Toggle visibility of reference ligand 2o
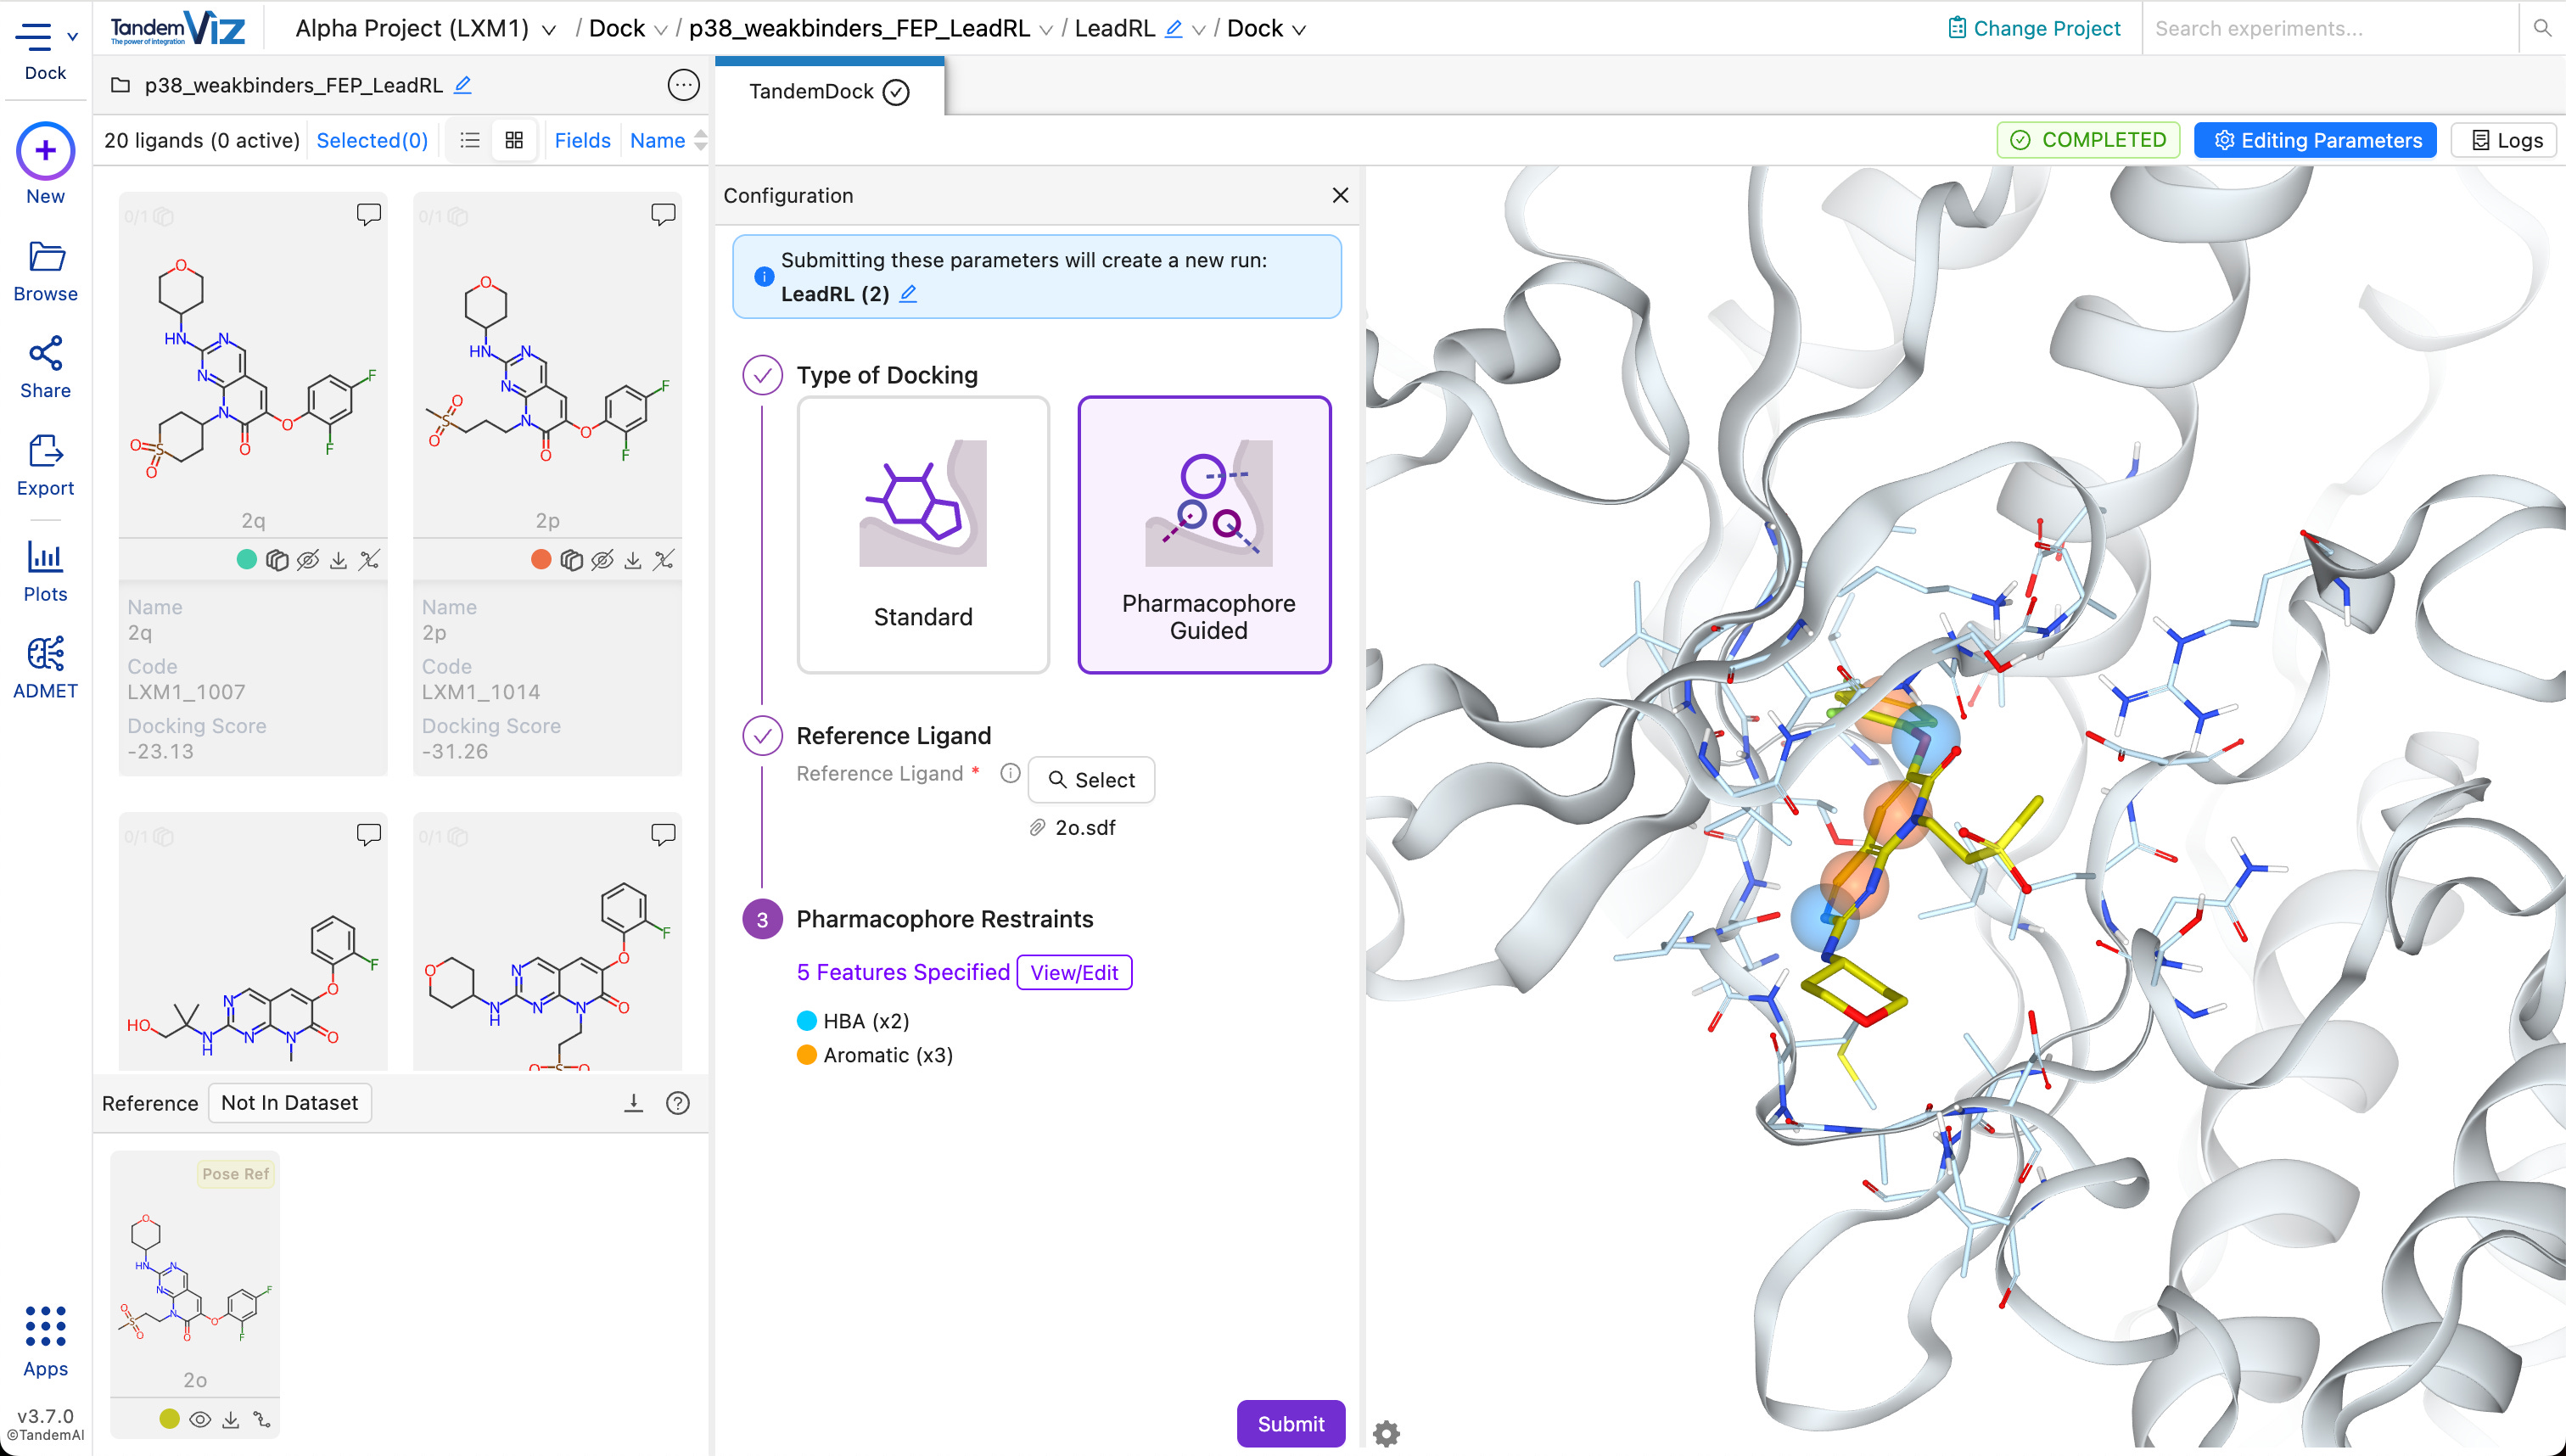The image size is (2566, 1456). [200, 1419]
